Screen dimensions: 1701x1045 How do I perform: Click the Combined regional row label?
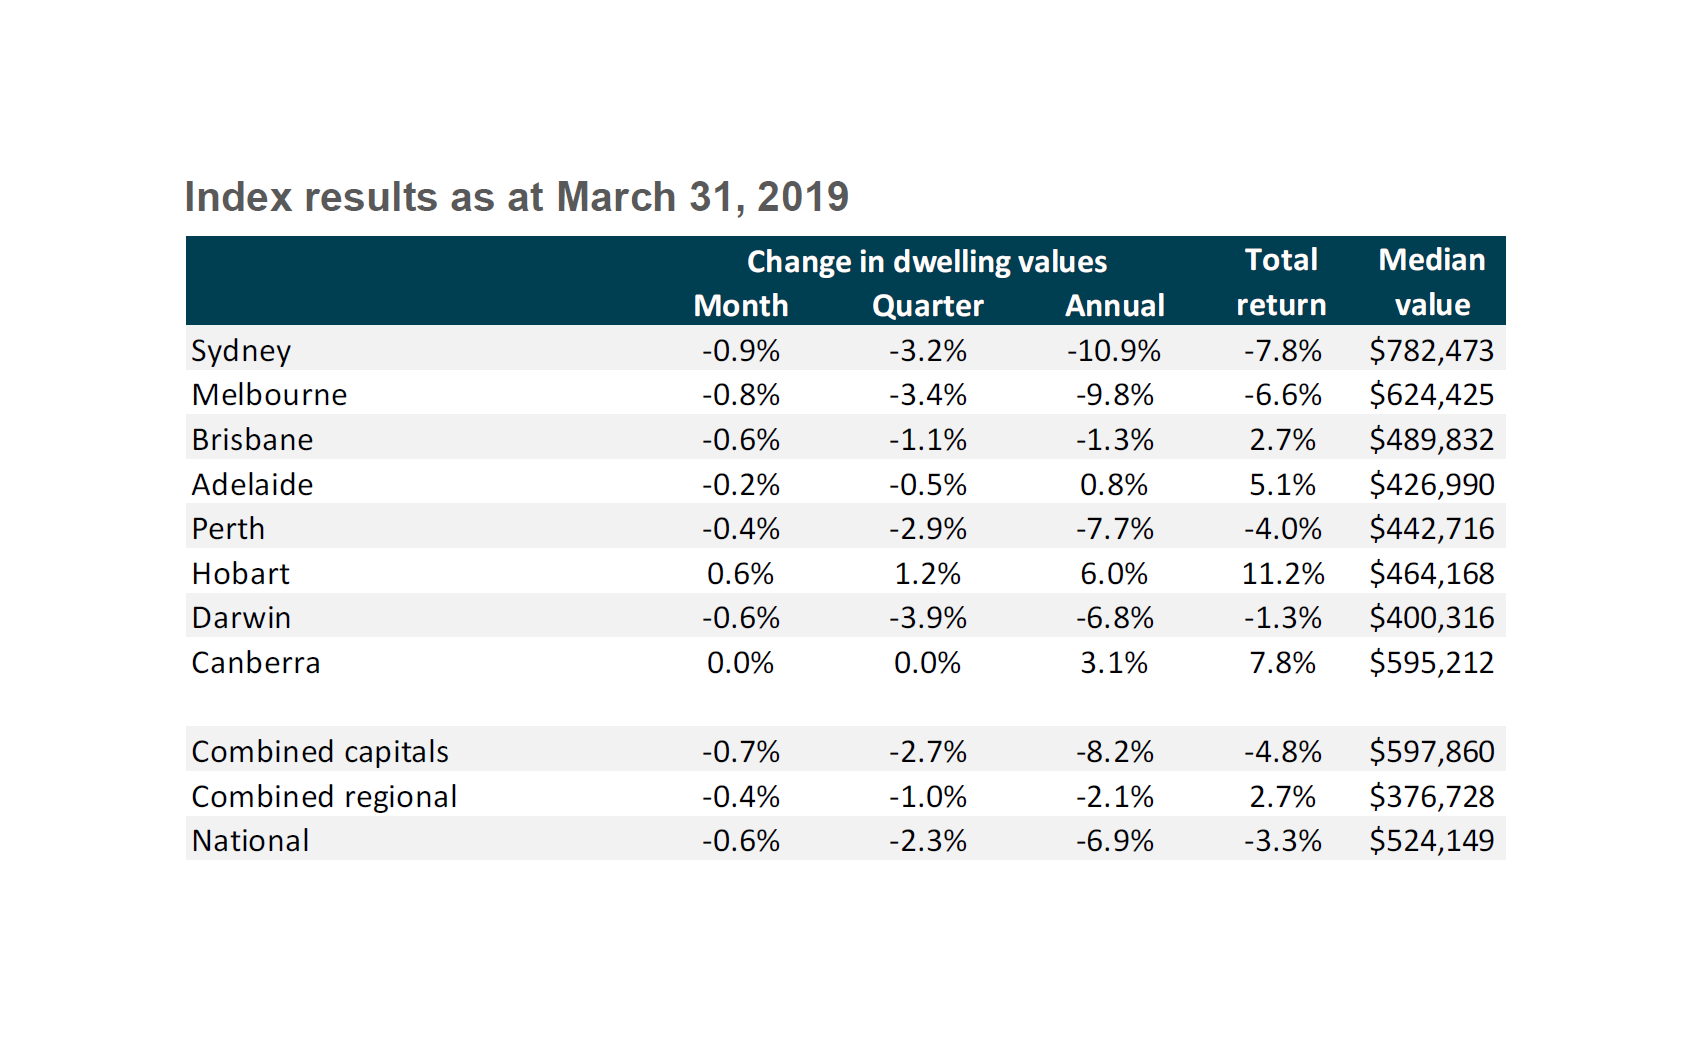pyautogui.click(x=324, y=797)
